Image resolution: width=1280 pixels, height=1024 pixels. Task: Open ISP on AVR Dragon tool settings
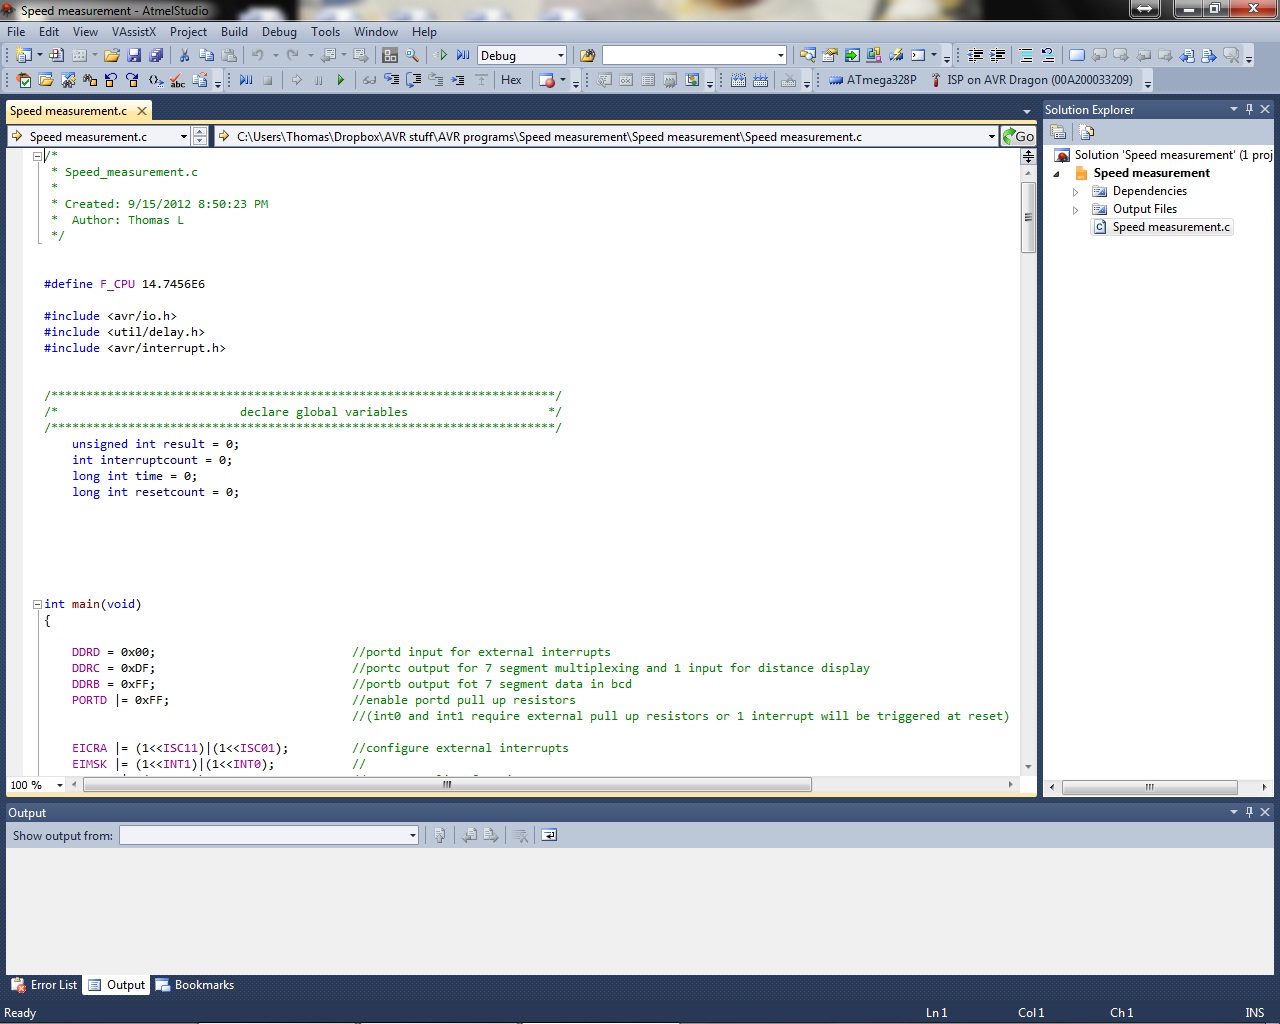(1031, 80)
